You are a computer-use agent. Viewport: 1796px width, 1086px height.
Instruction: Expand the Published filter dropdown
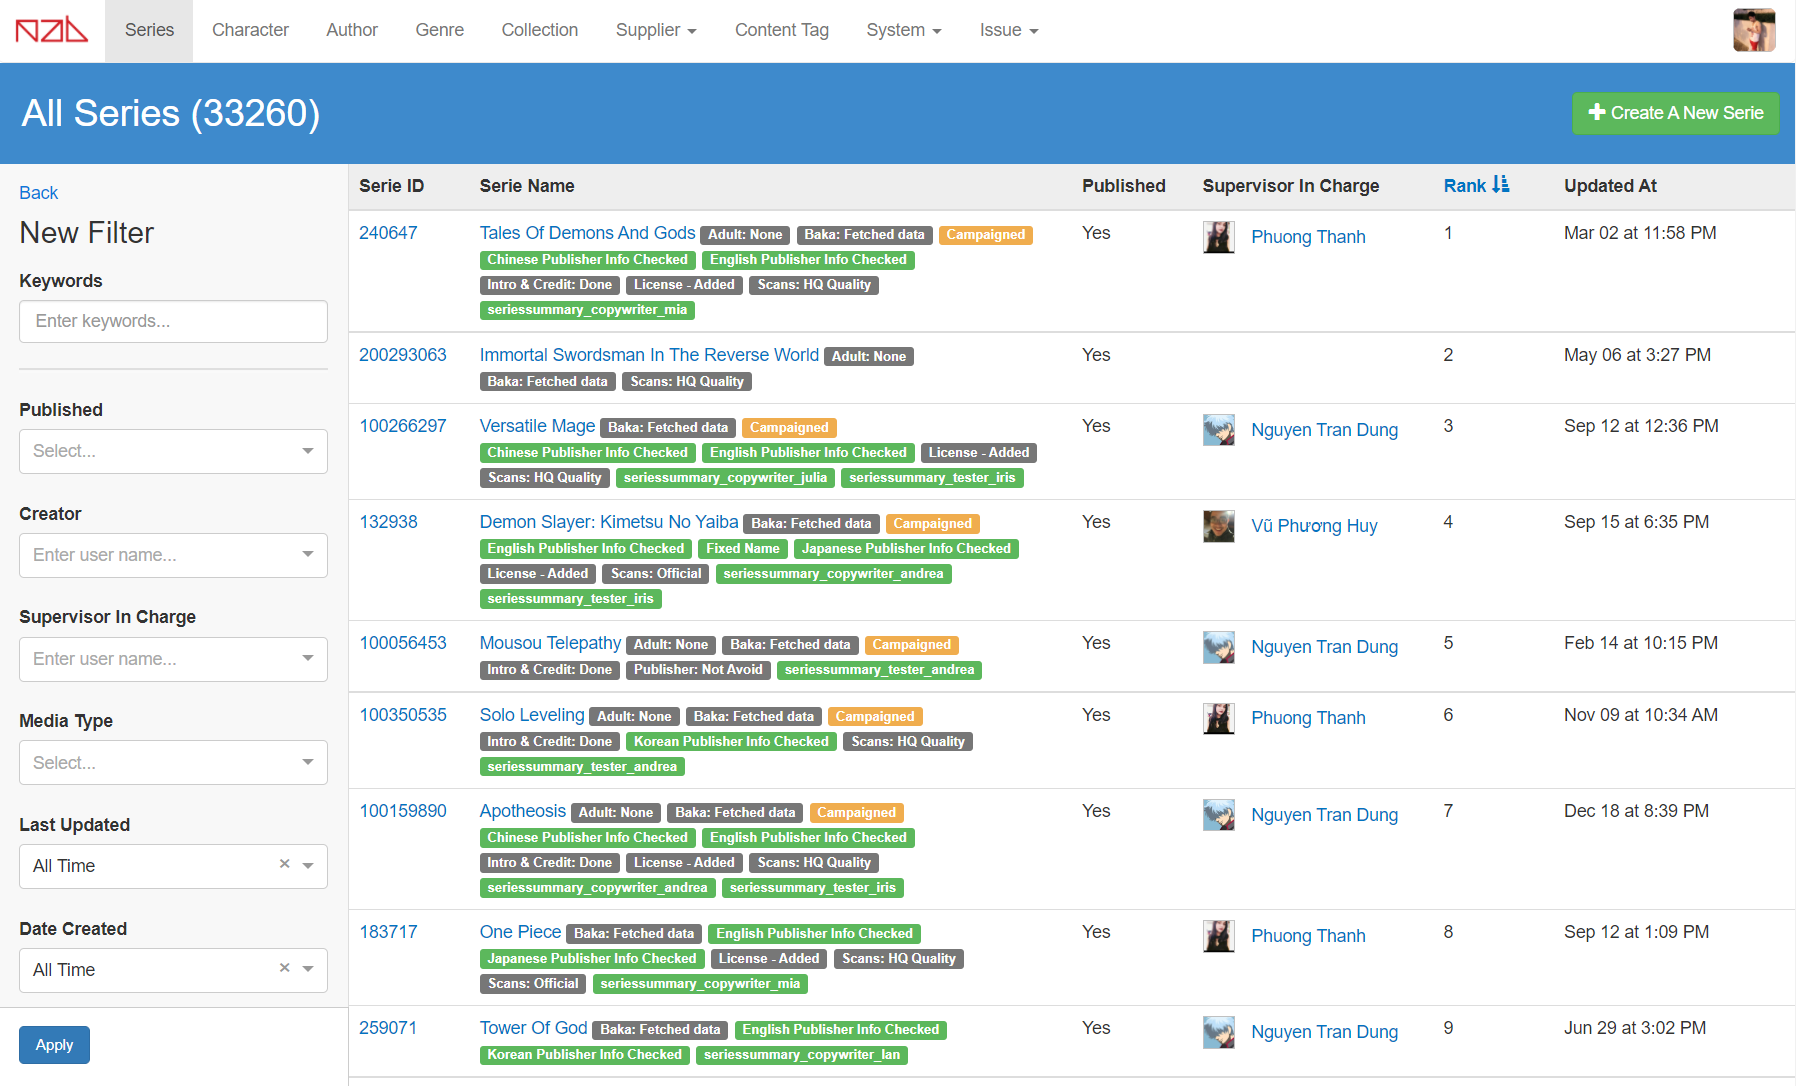coord(173,451)
